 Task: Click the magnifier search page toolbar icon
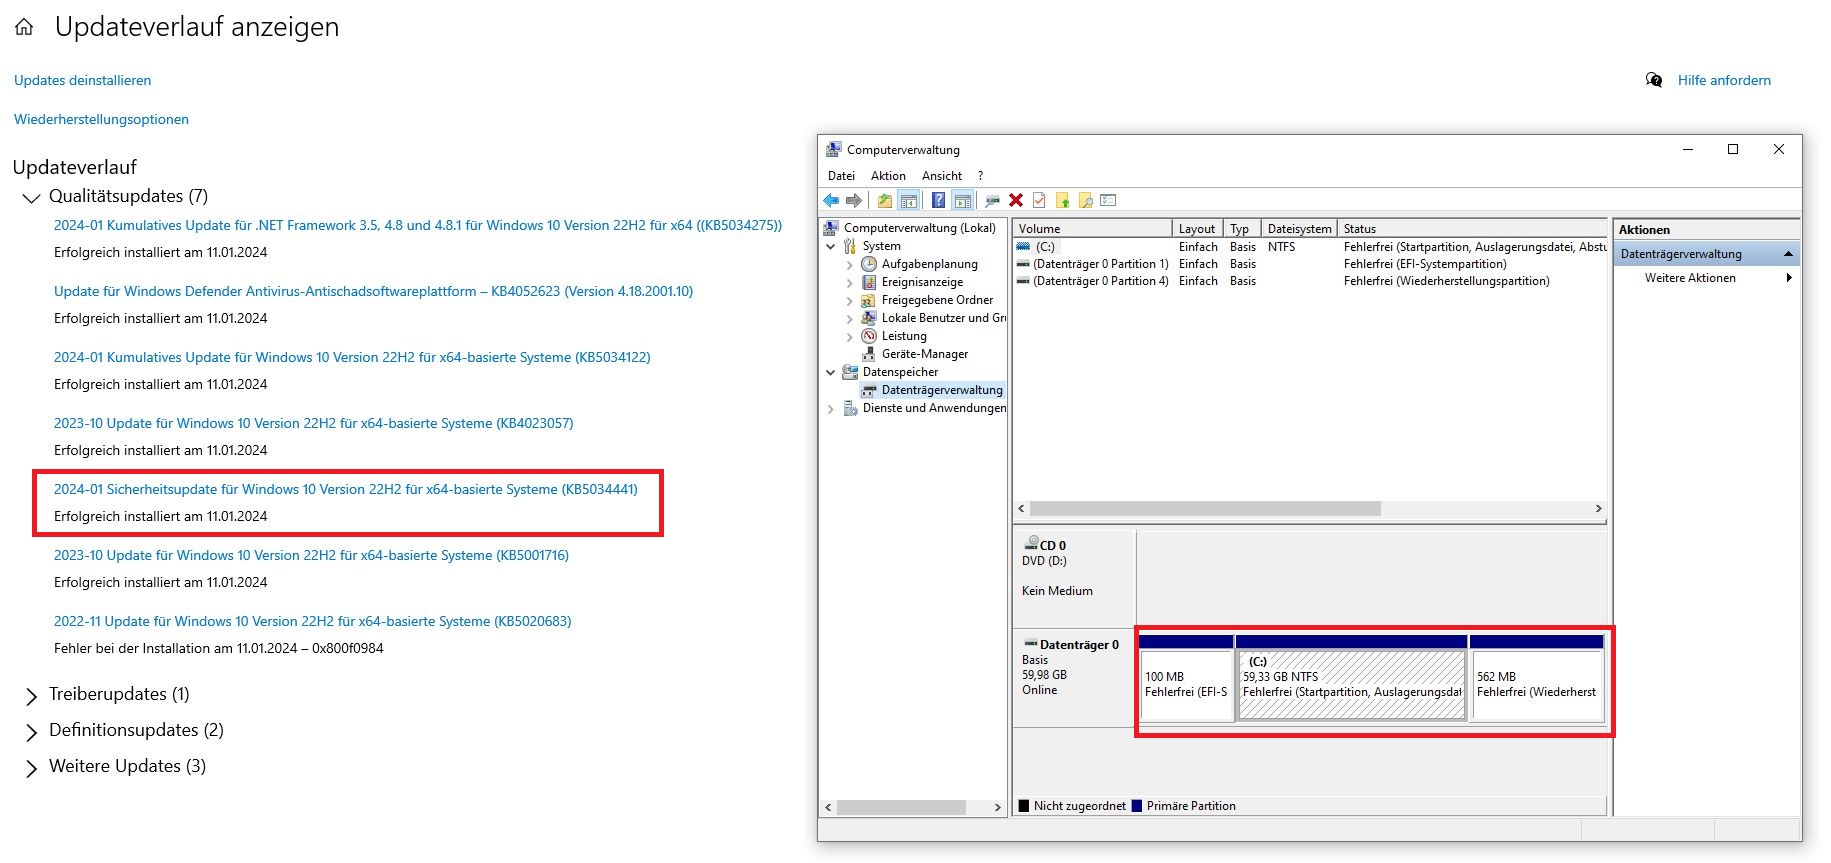(x=1085, y=201)
